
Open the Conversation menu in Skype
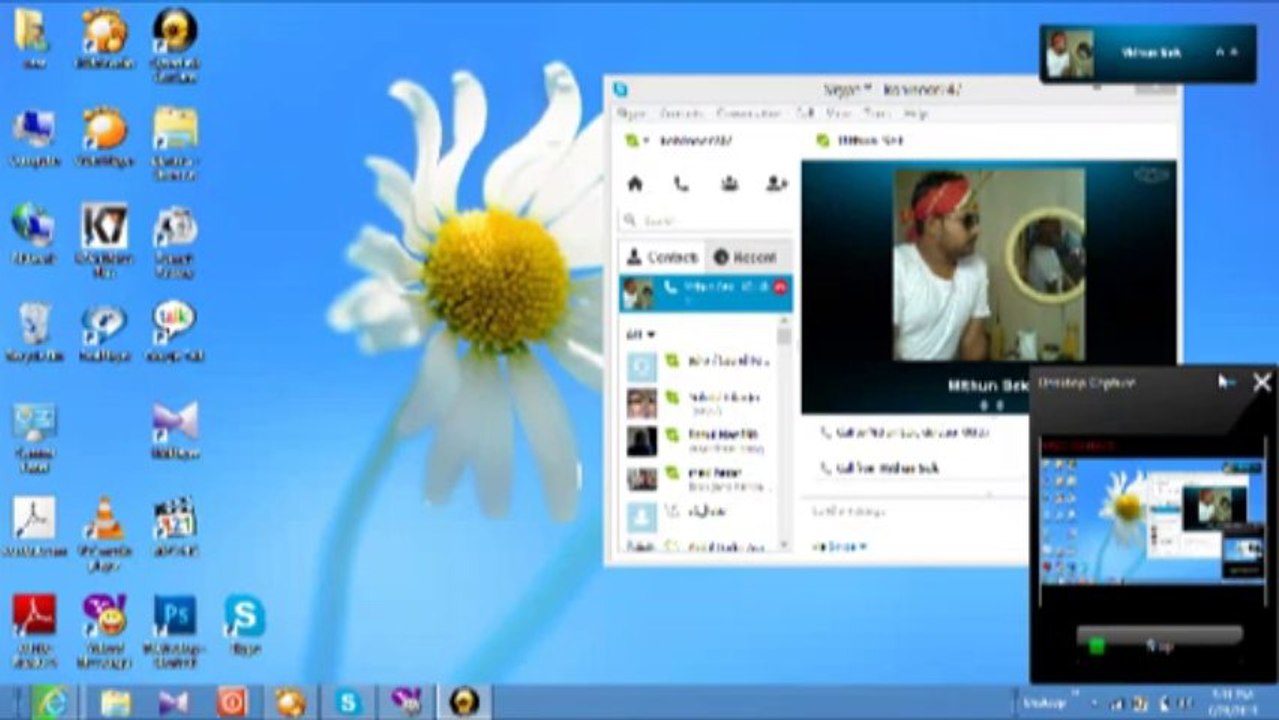click(749, 114)
